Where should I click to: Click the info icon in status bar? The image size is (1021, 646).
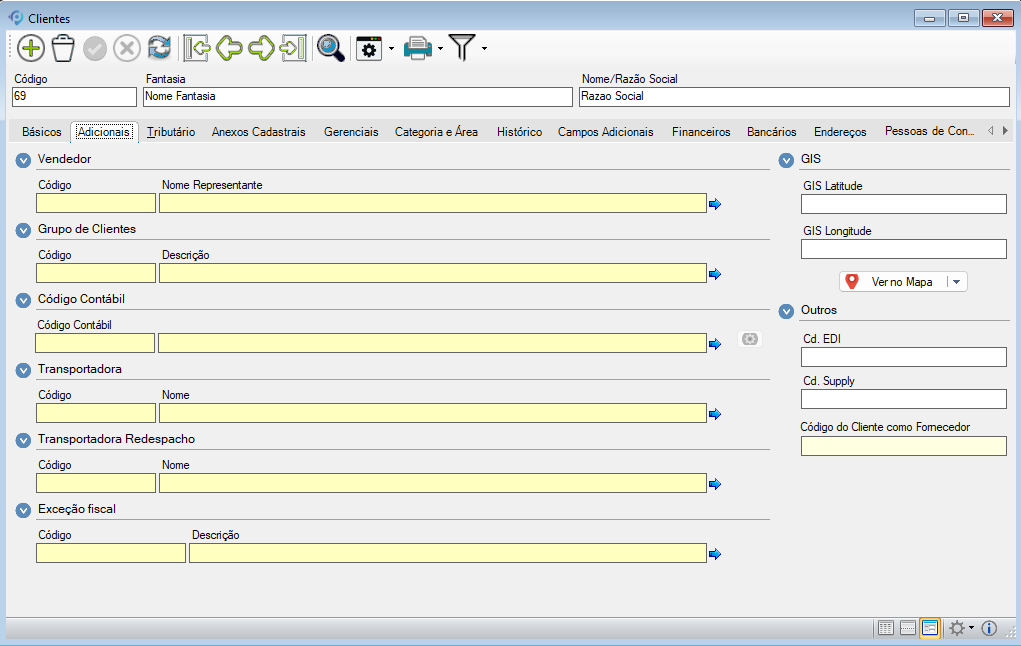(989, 628)
